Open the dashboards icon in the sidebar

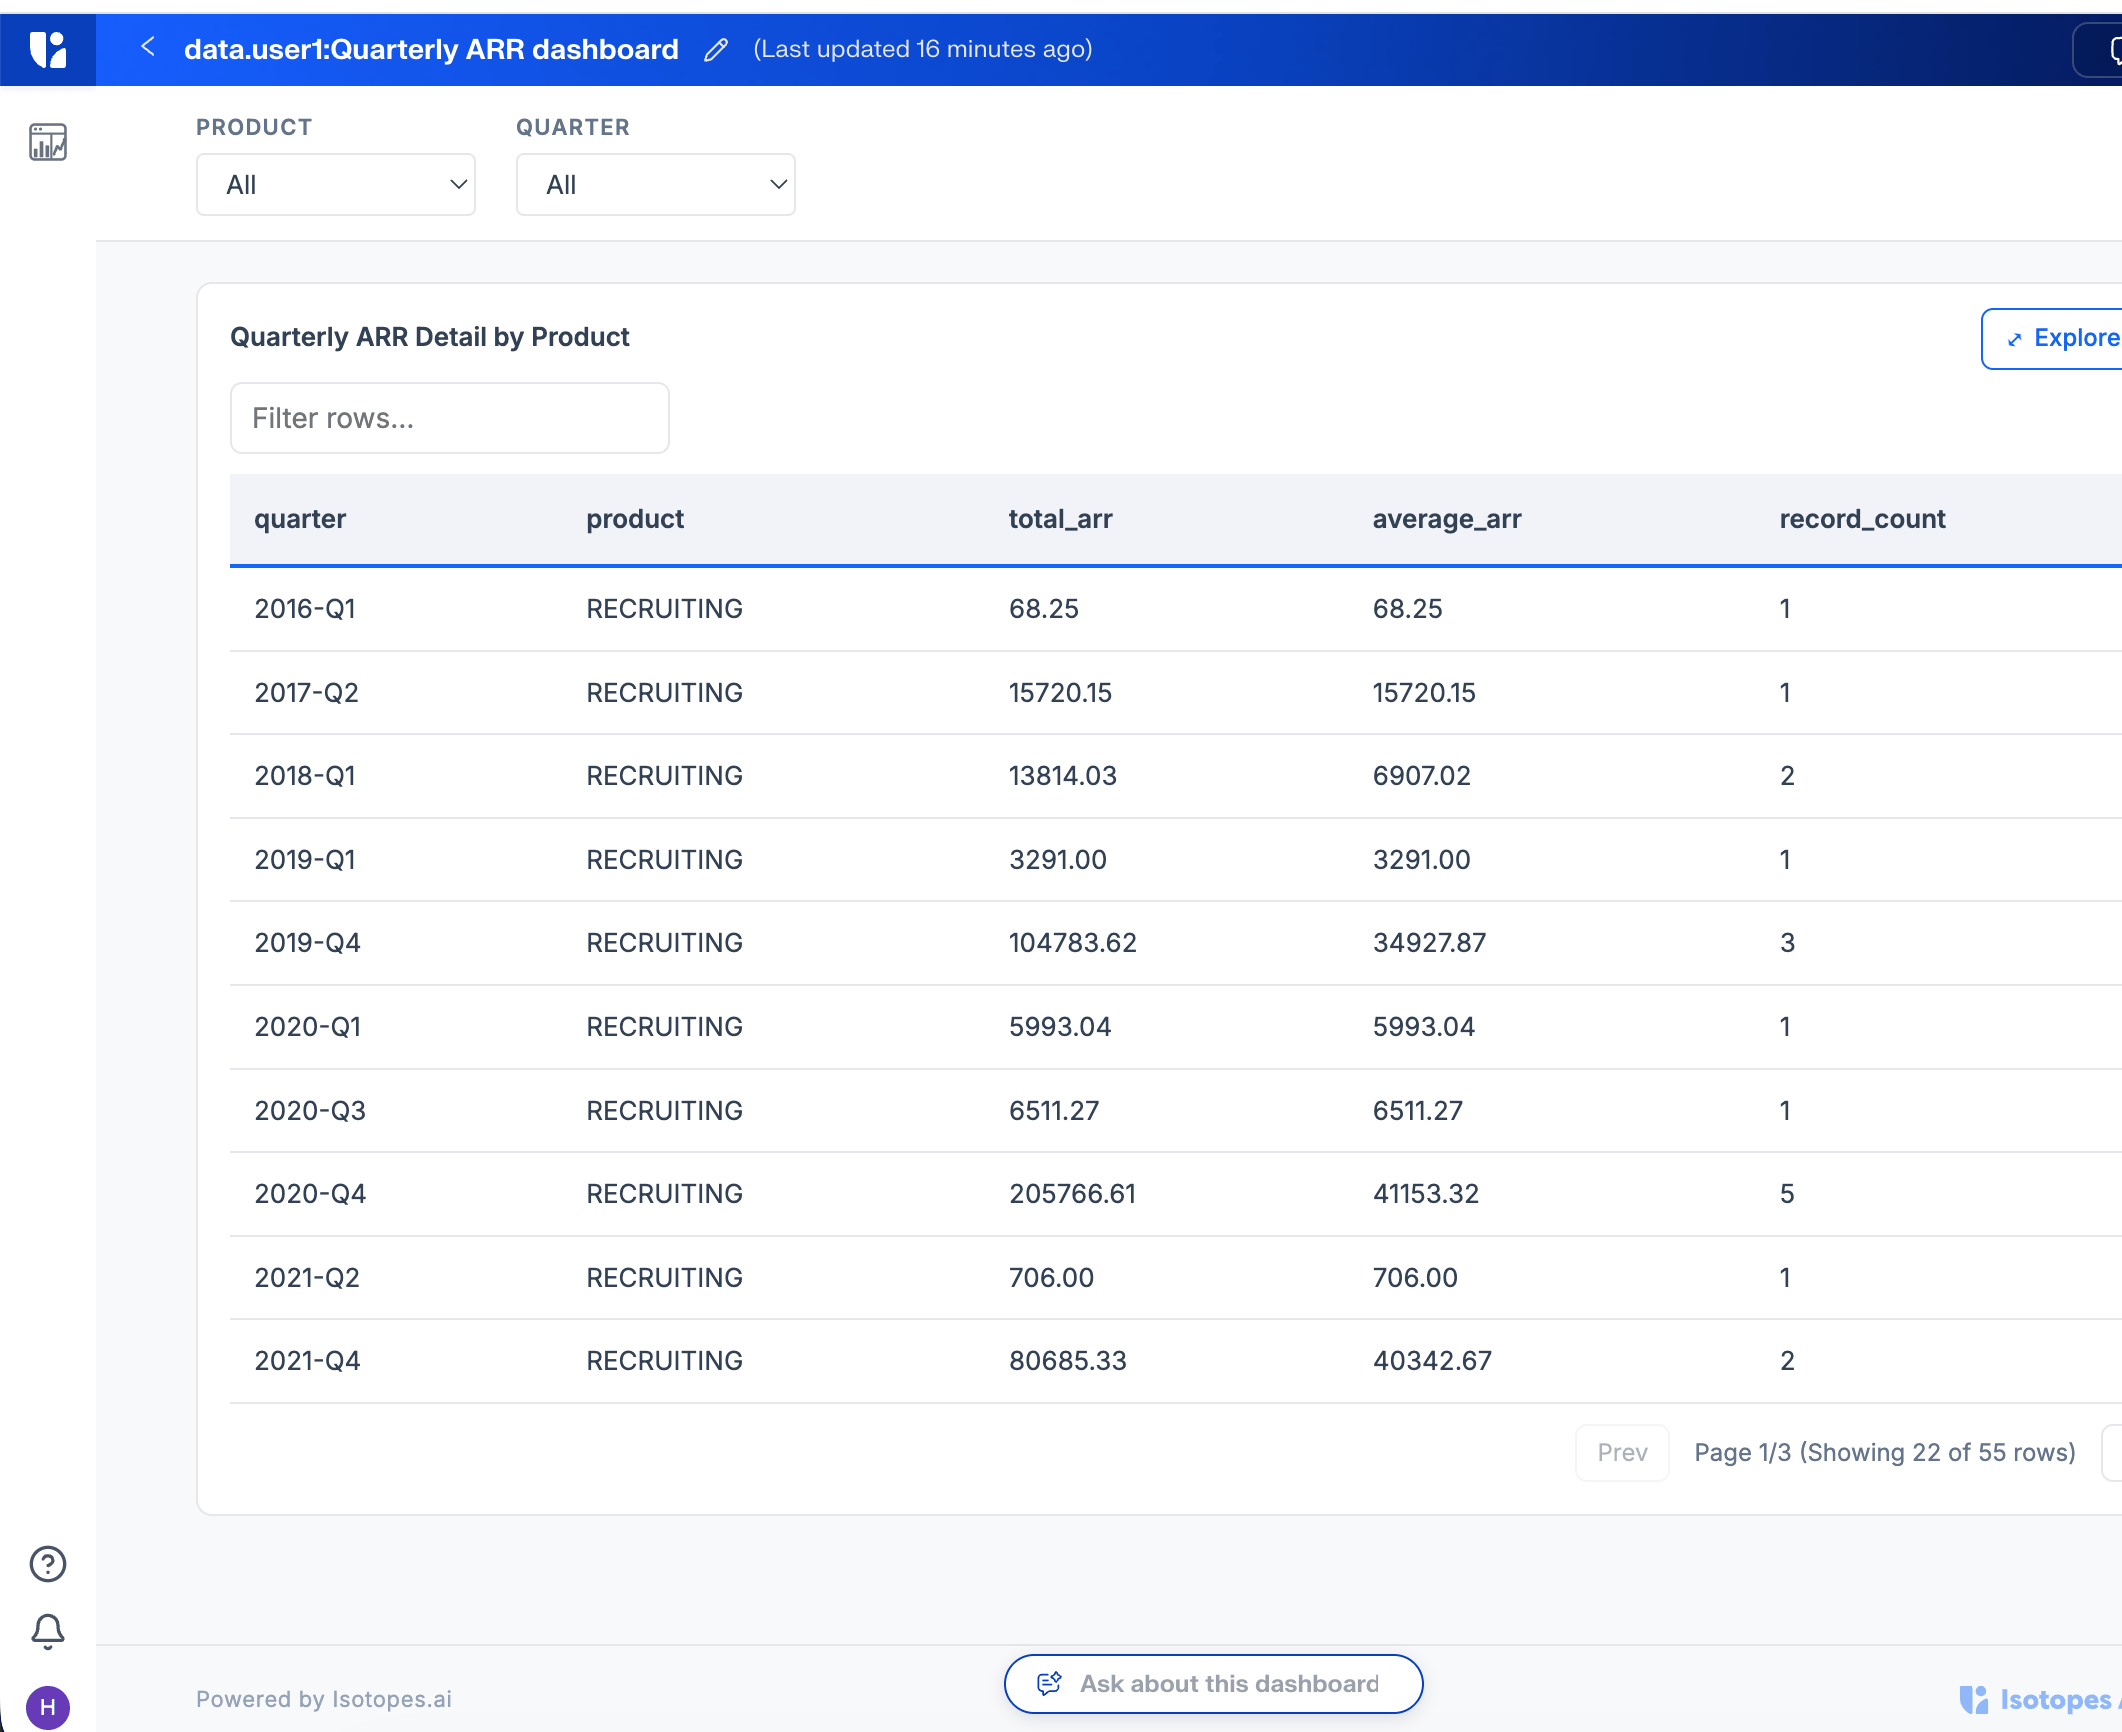(48, 142)
